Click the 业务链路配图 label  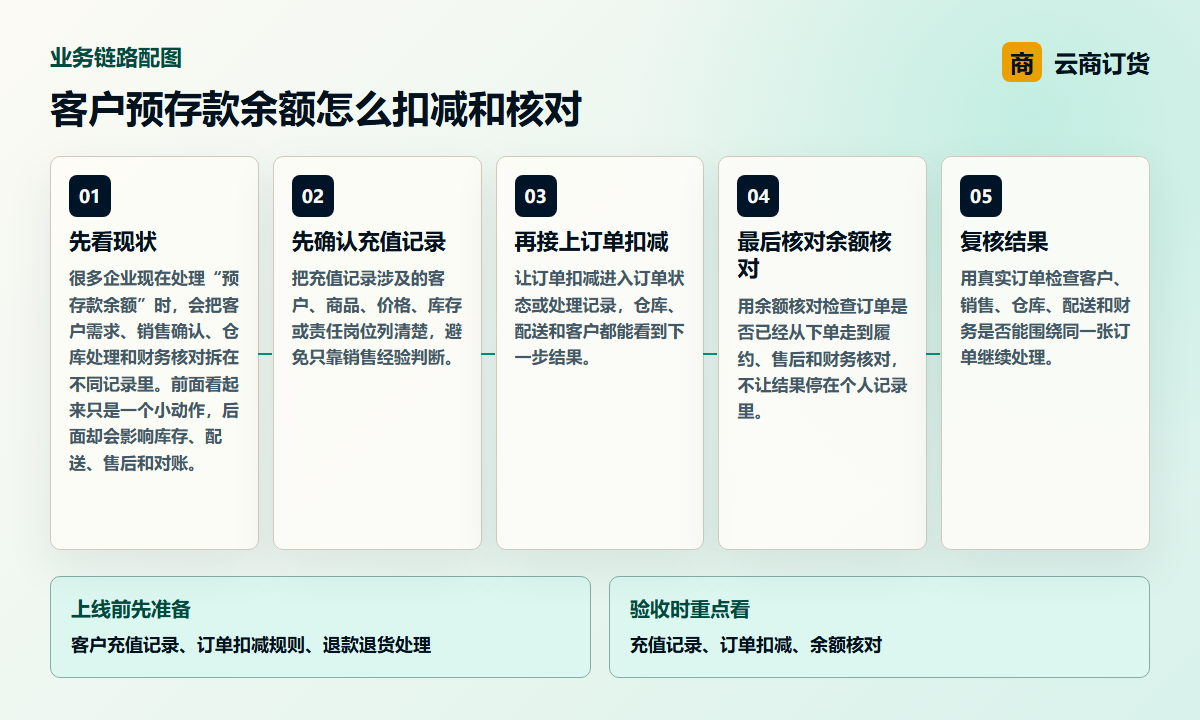point(116,58)
